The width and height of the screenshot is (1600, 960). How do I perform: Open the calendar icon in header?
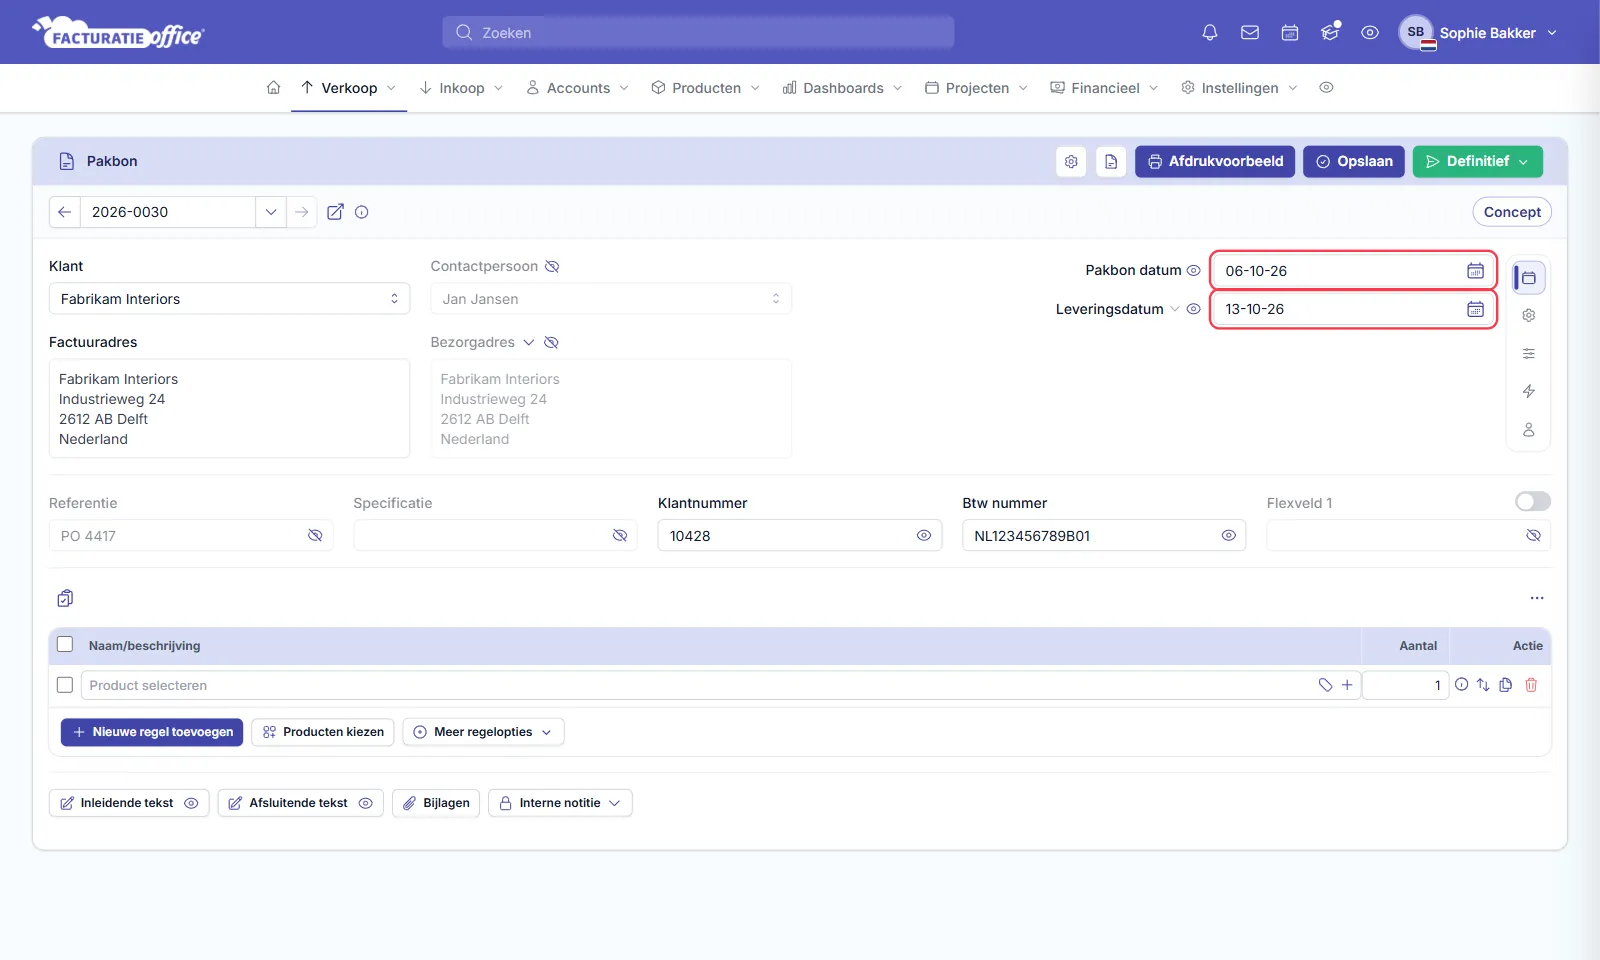1290,33
